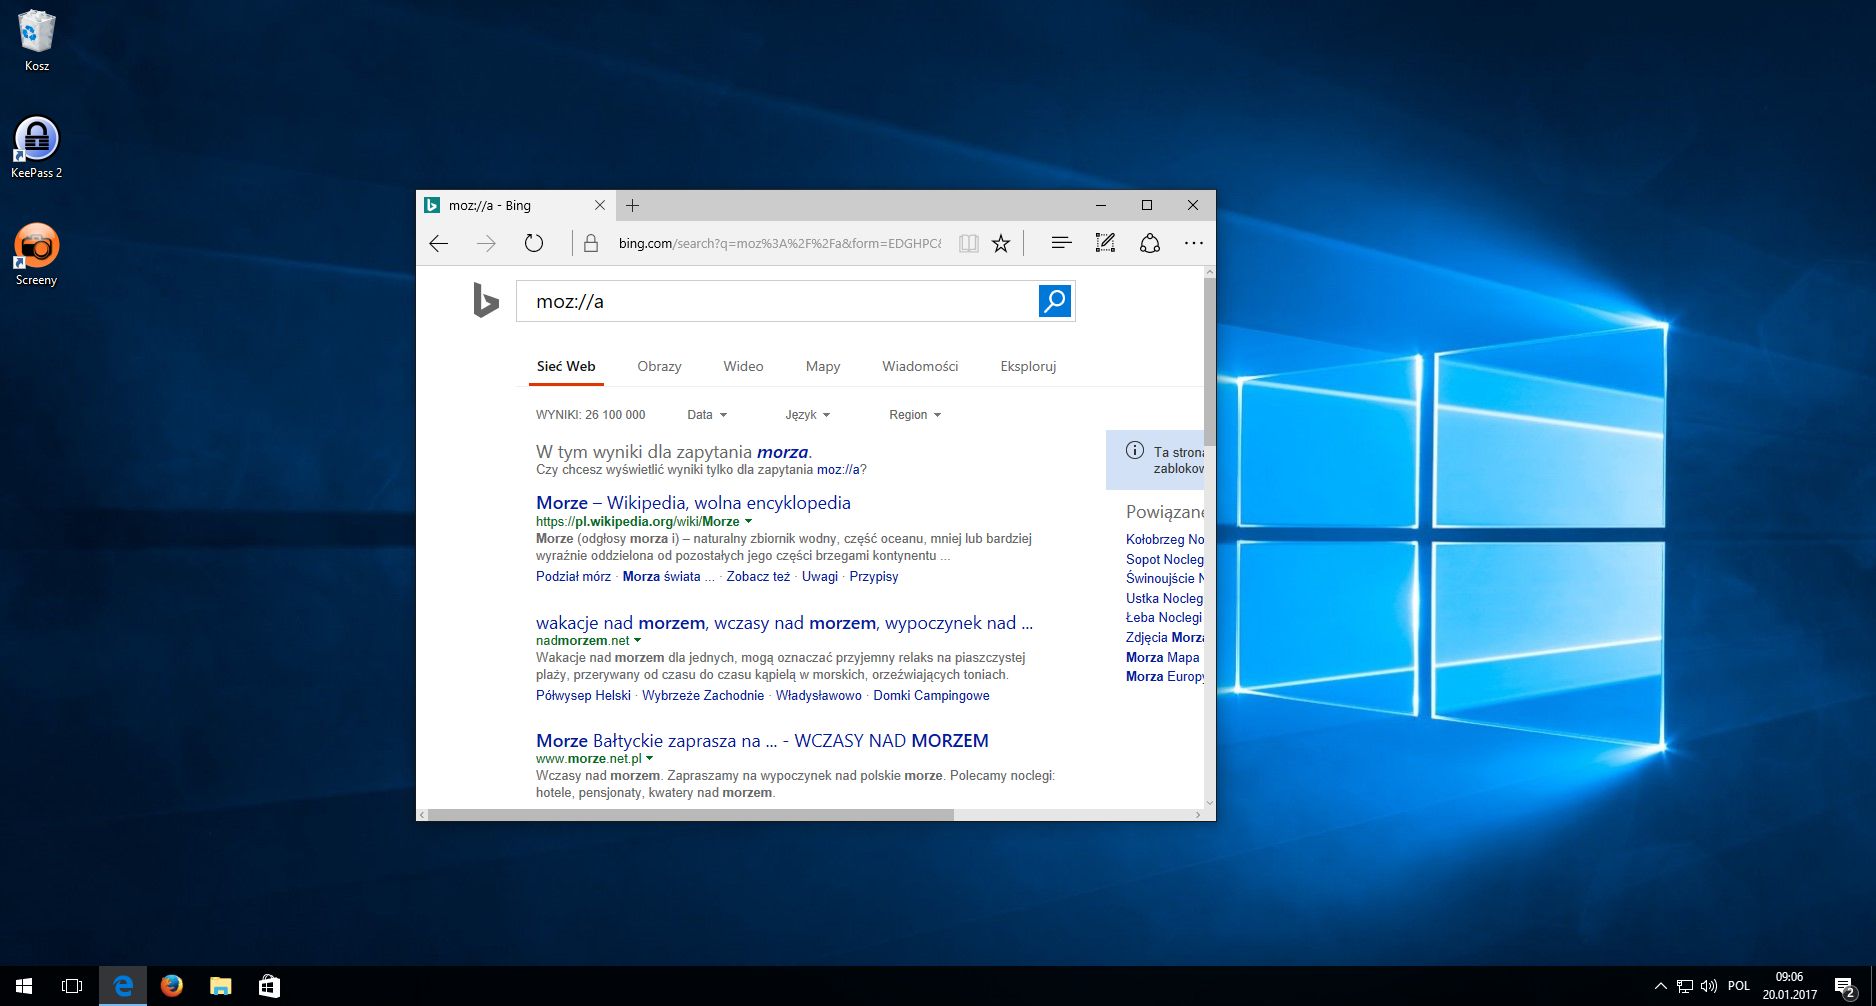Viewport: 1876px width, 1006px height.
Task: Switch to the Obrazy tab
Action: pyautogui.click(x=659, y=366)
